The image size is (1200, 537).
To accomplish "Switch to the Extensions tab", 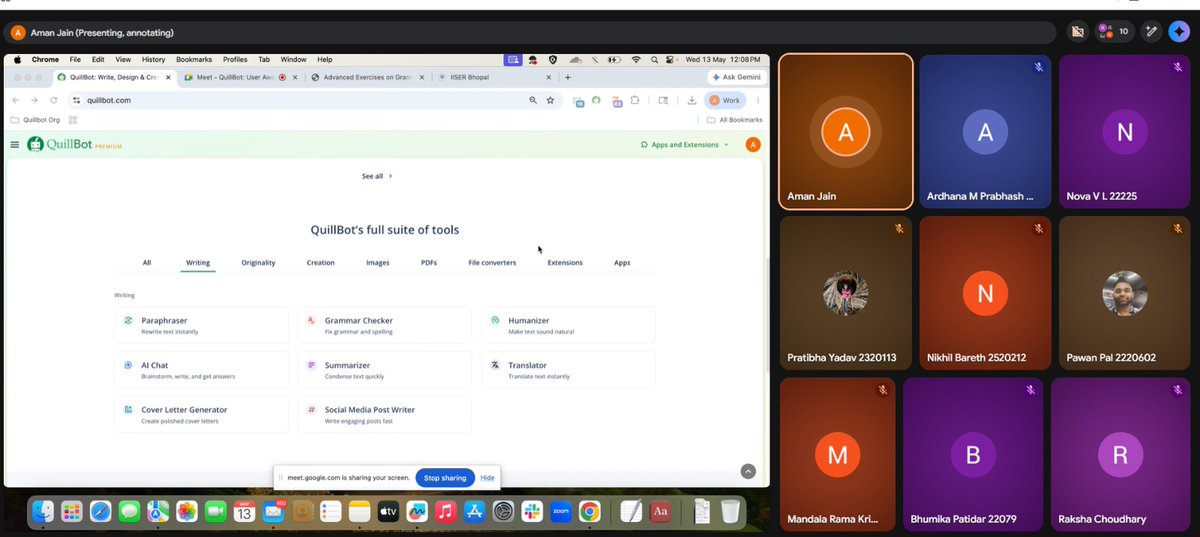I will pos(565,263).
